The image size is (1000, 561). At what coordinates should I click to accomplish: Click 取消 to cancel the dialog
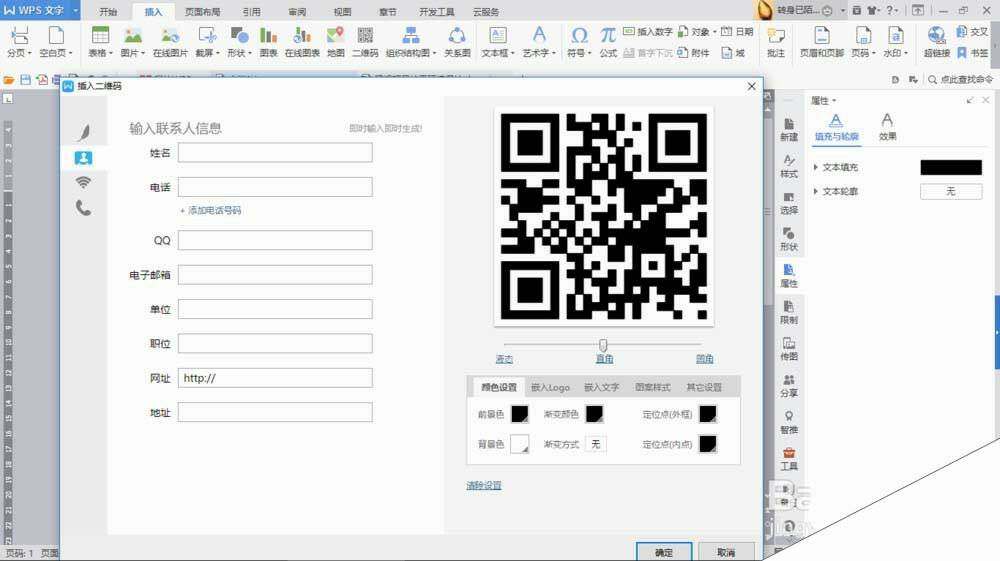(726, 552)
